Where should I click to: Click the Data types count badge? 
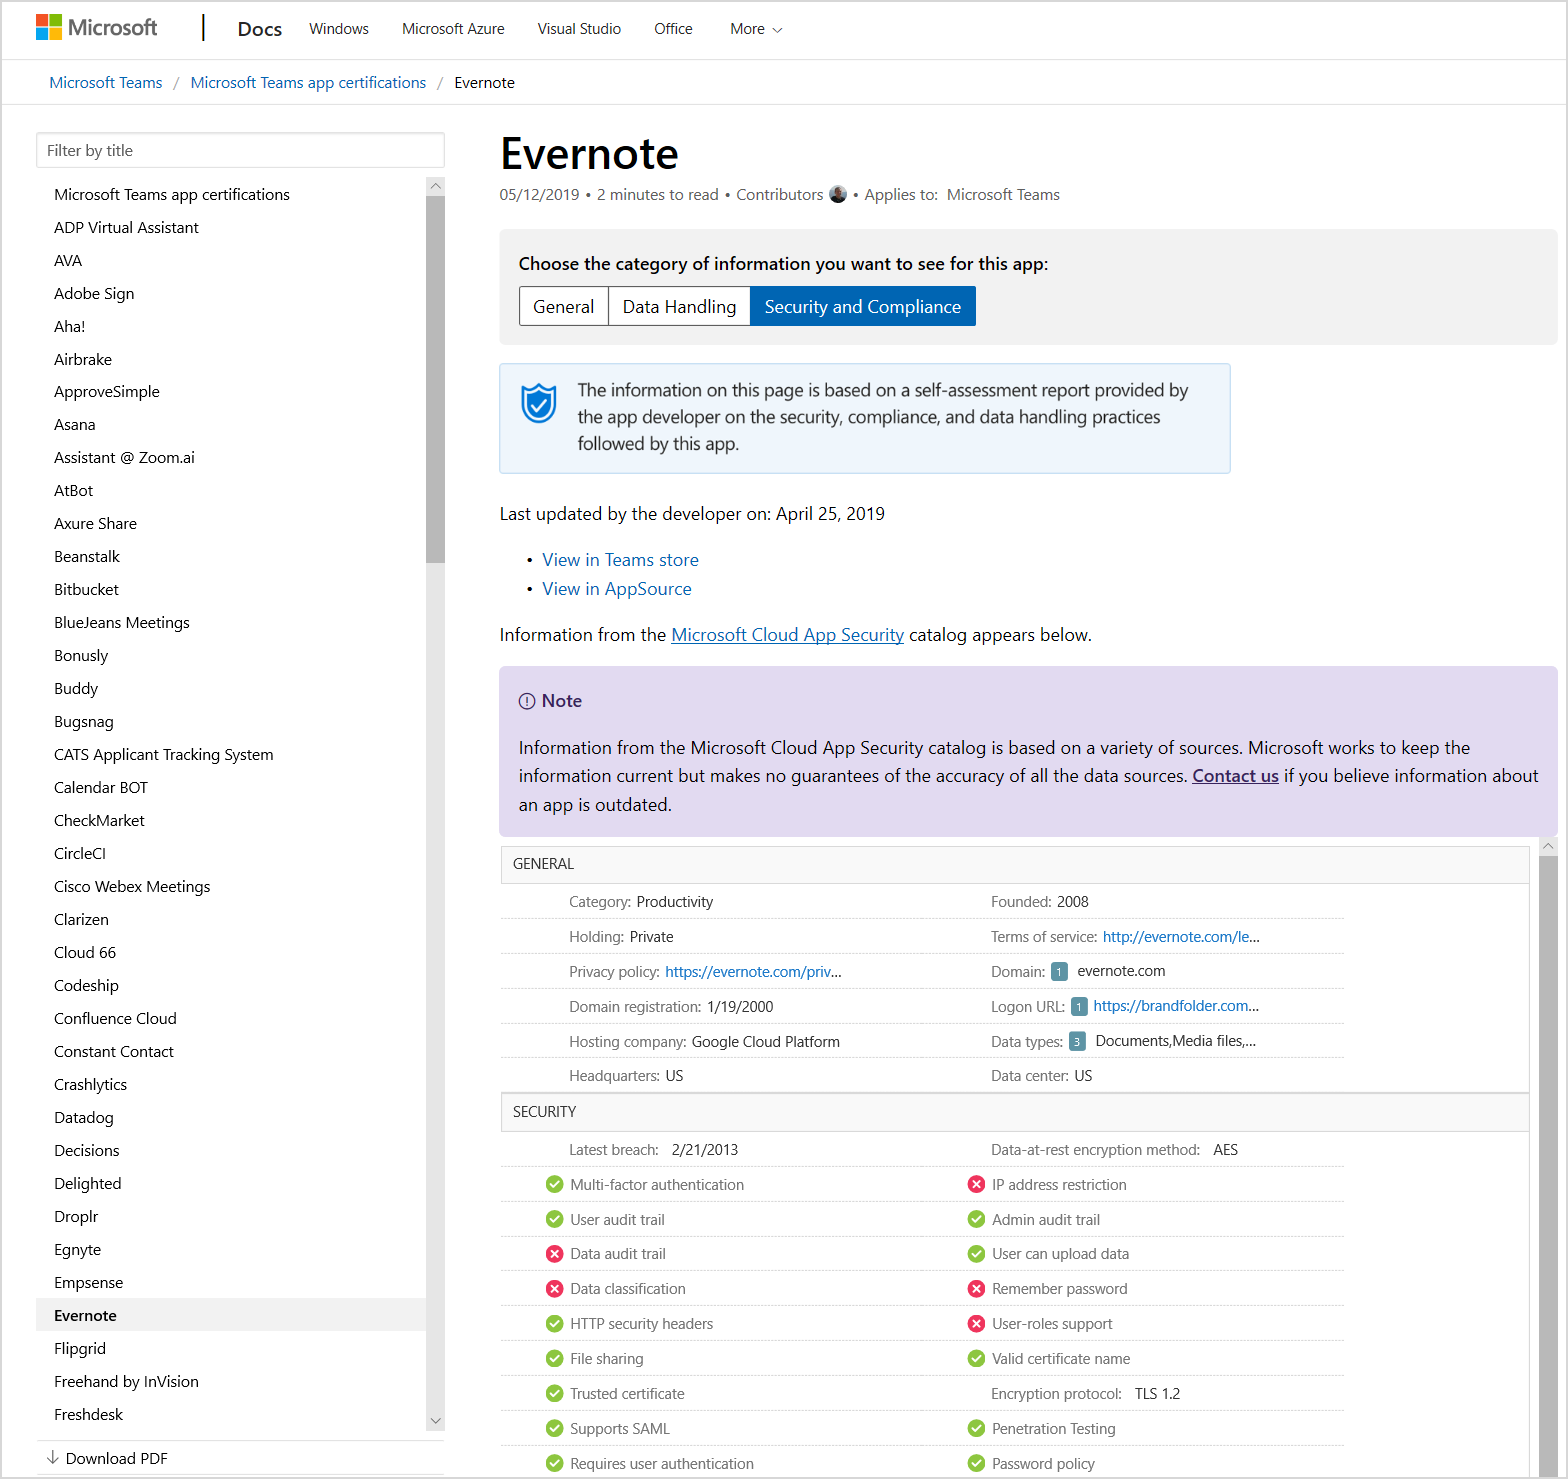(x=1077, y=1042)
